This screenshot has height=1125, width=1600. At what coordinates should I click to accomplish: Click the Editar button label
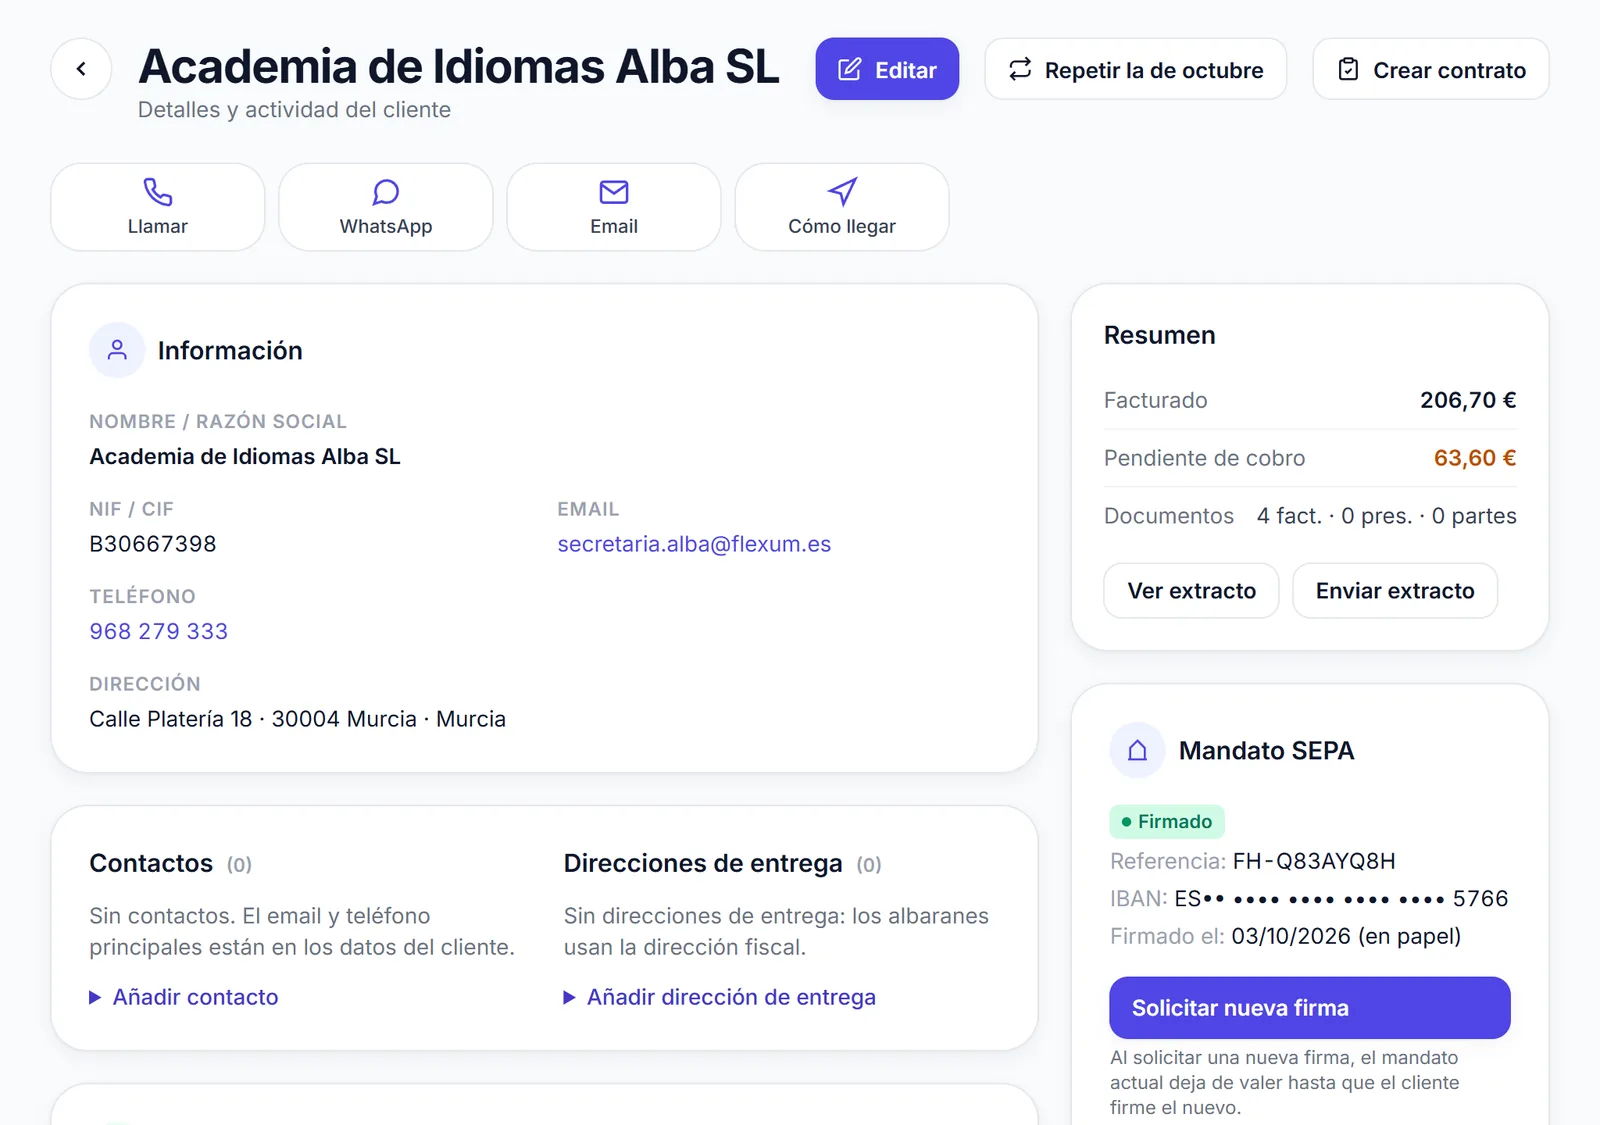(906, 70)
